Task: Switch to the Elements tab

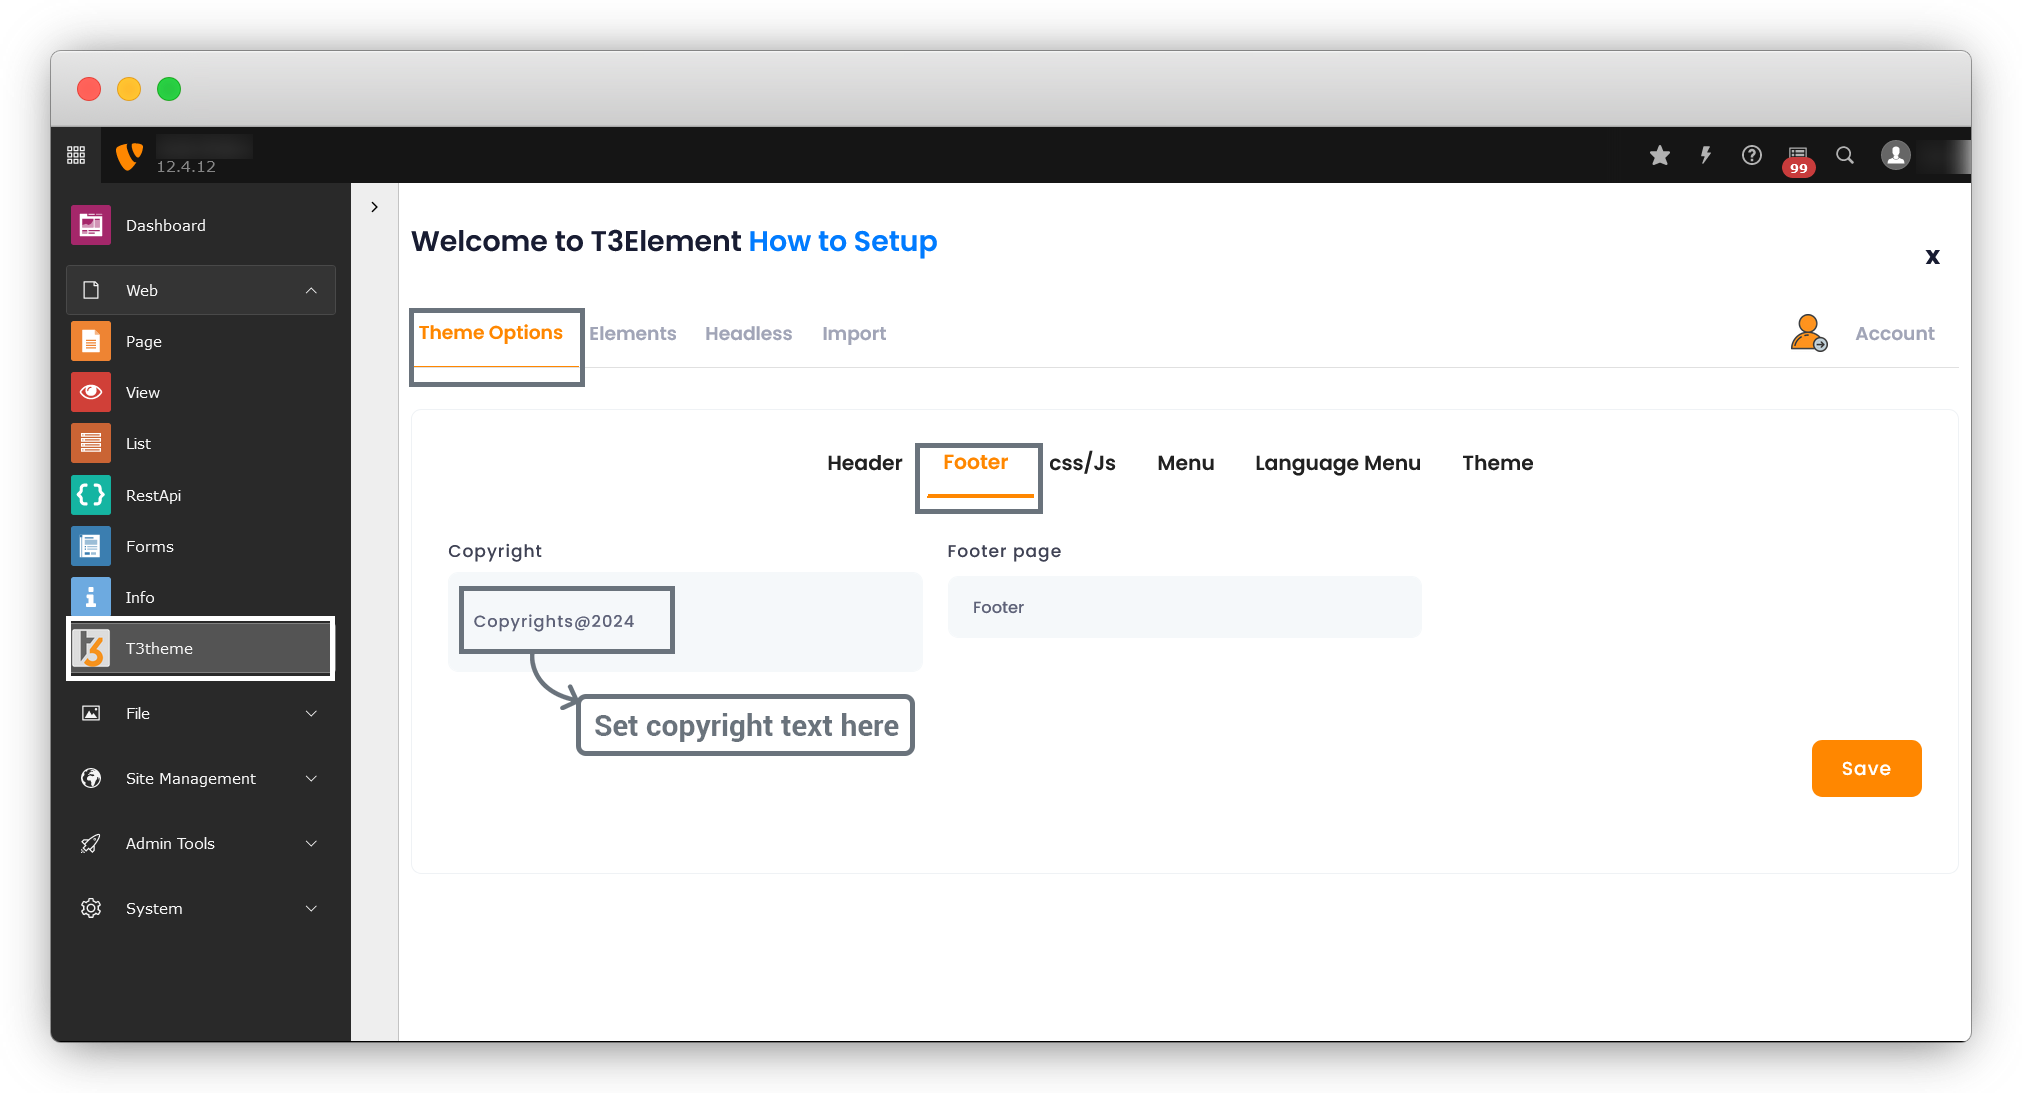Action: (632, 333)
